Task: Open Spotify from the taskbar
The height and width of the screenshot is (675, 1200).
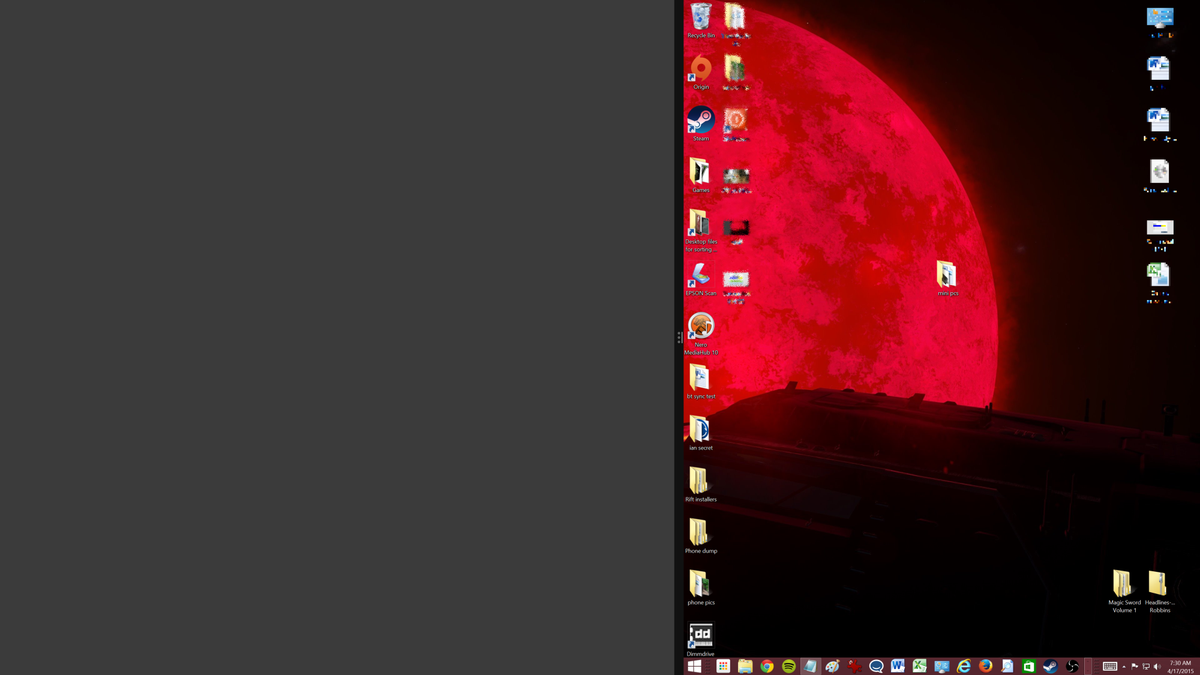Action: pyautogui.click(x=788, y=666)
